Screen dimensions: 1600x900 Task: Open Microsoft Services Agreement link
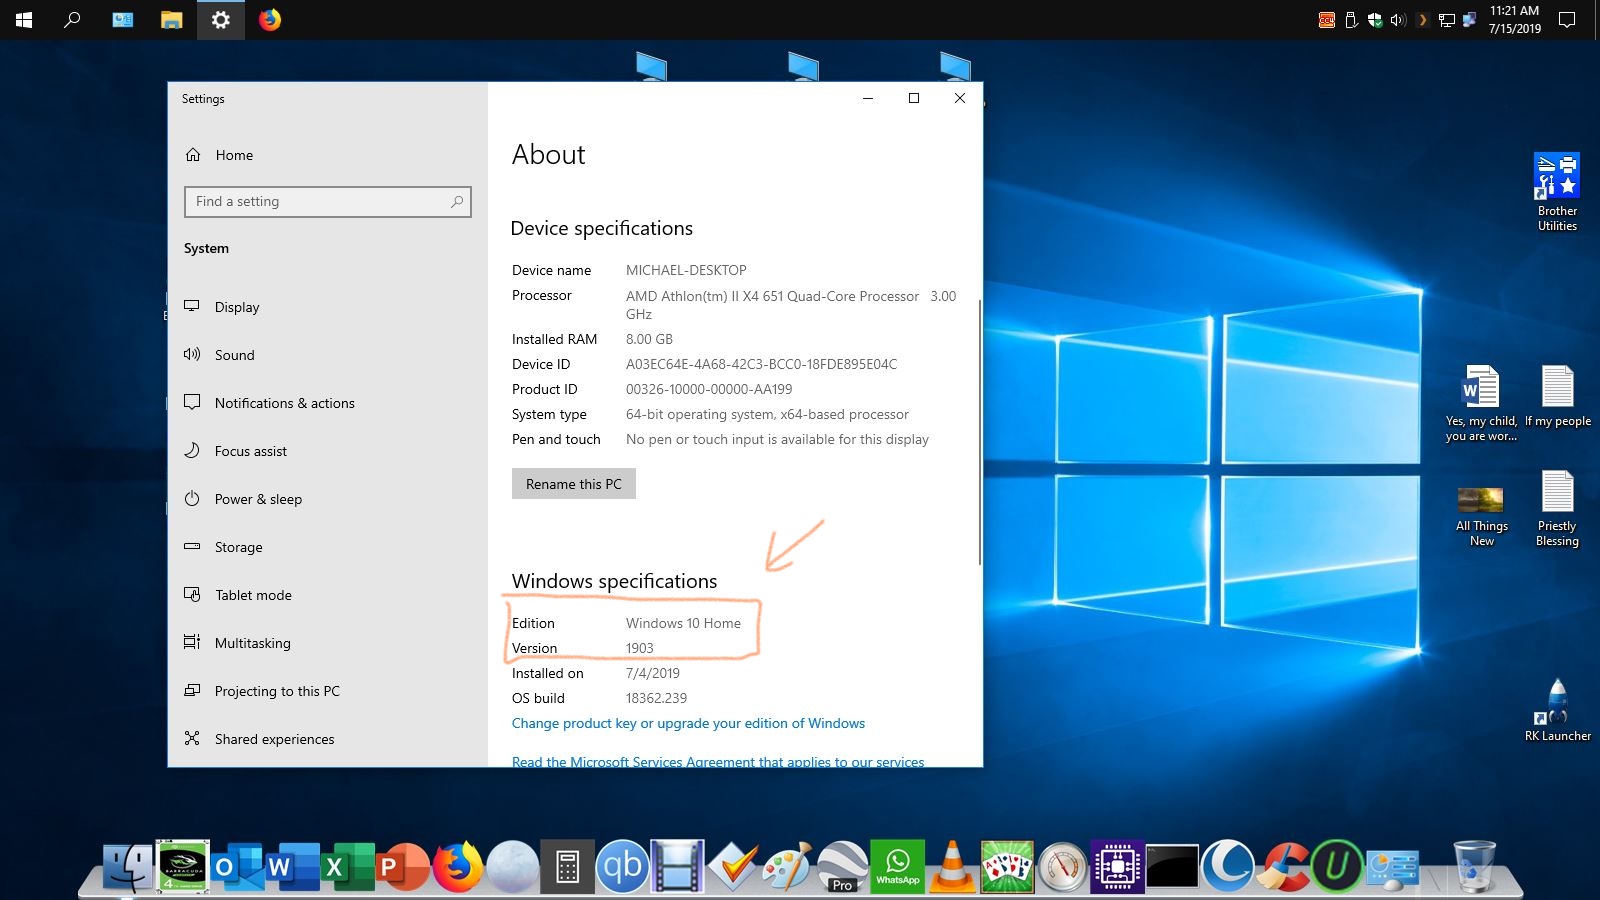[718, 761]
